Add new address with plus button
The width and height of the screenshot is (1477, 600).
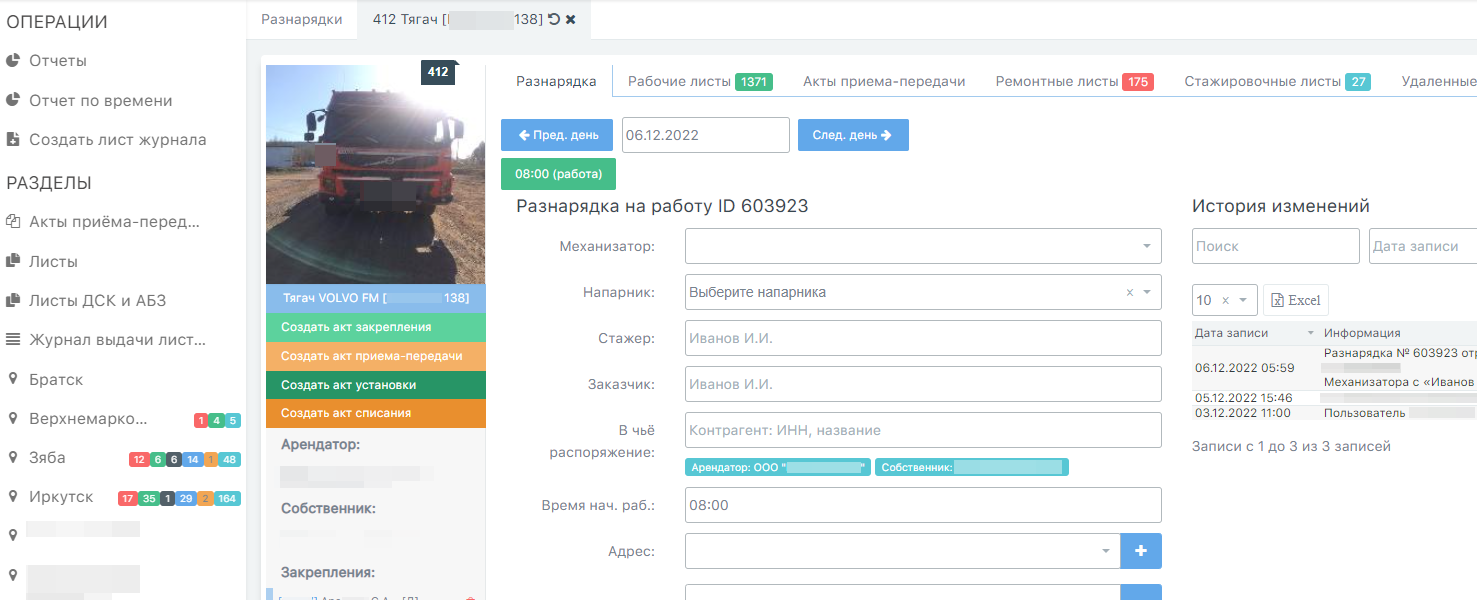pos(1141,551)
